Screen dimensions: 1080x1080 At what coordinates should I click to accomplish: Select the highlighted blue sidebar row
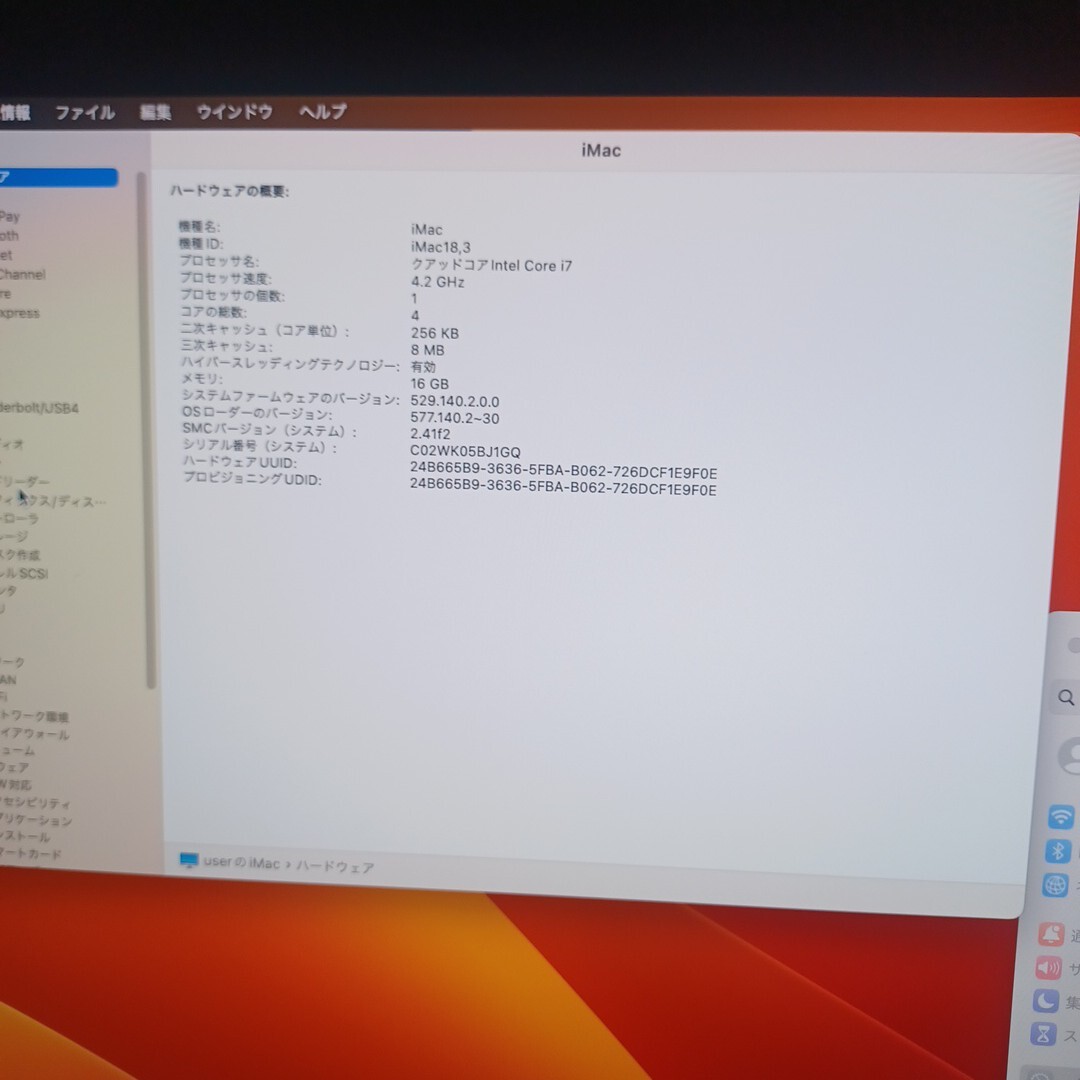59,178
